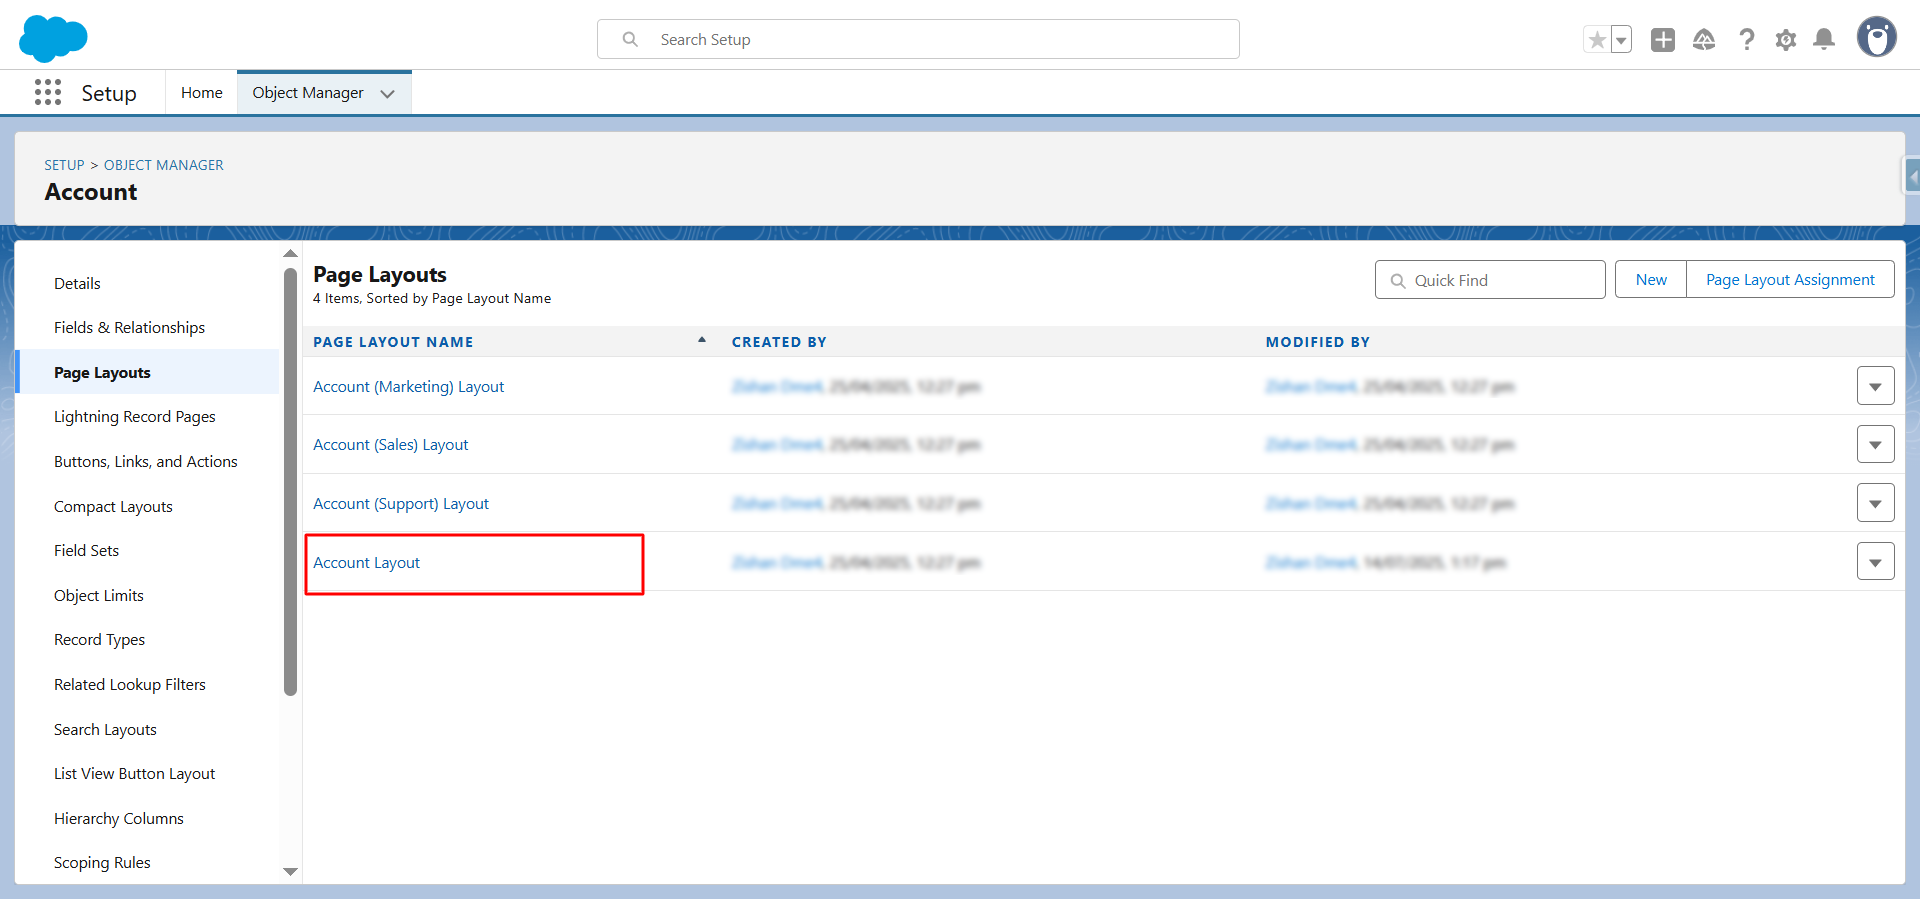Open Lightning Record Pages in the sidebar

coord(135,417)
